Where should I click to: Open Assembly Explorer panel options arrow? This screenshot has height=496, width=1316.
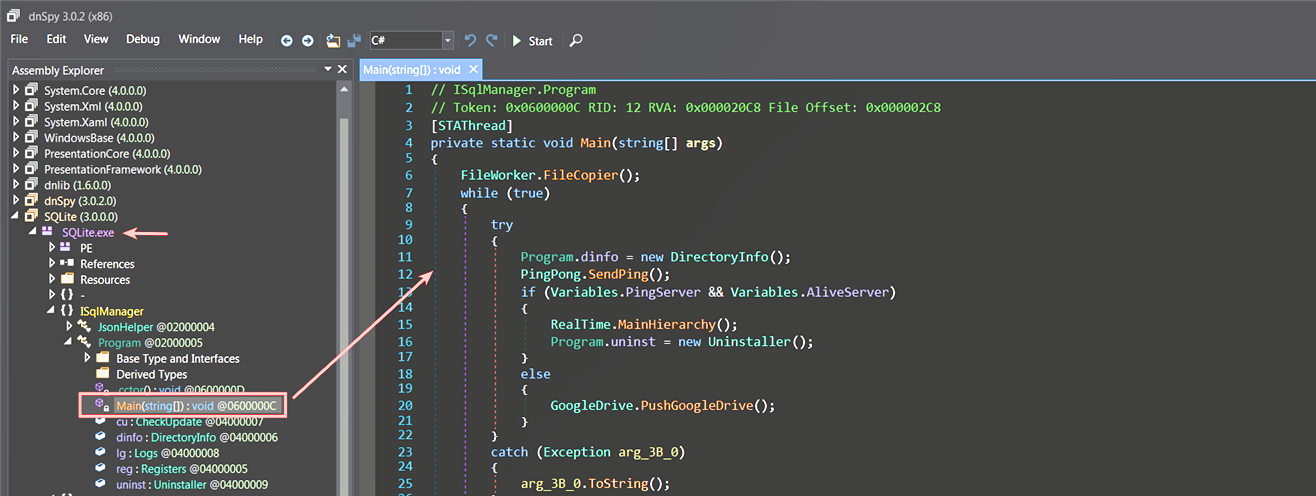(327, 70)
